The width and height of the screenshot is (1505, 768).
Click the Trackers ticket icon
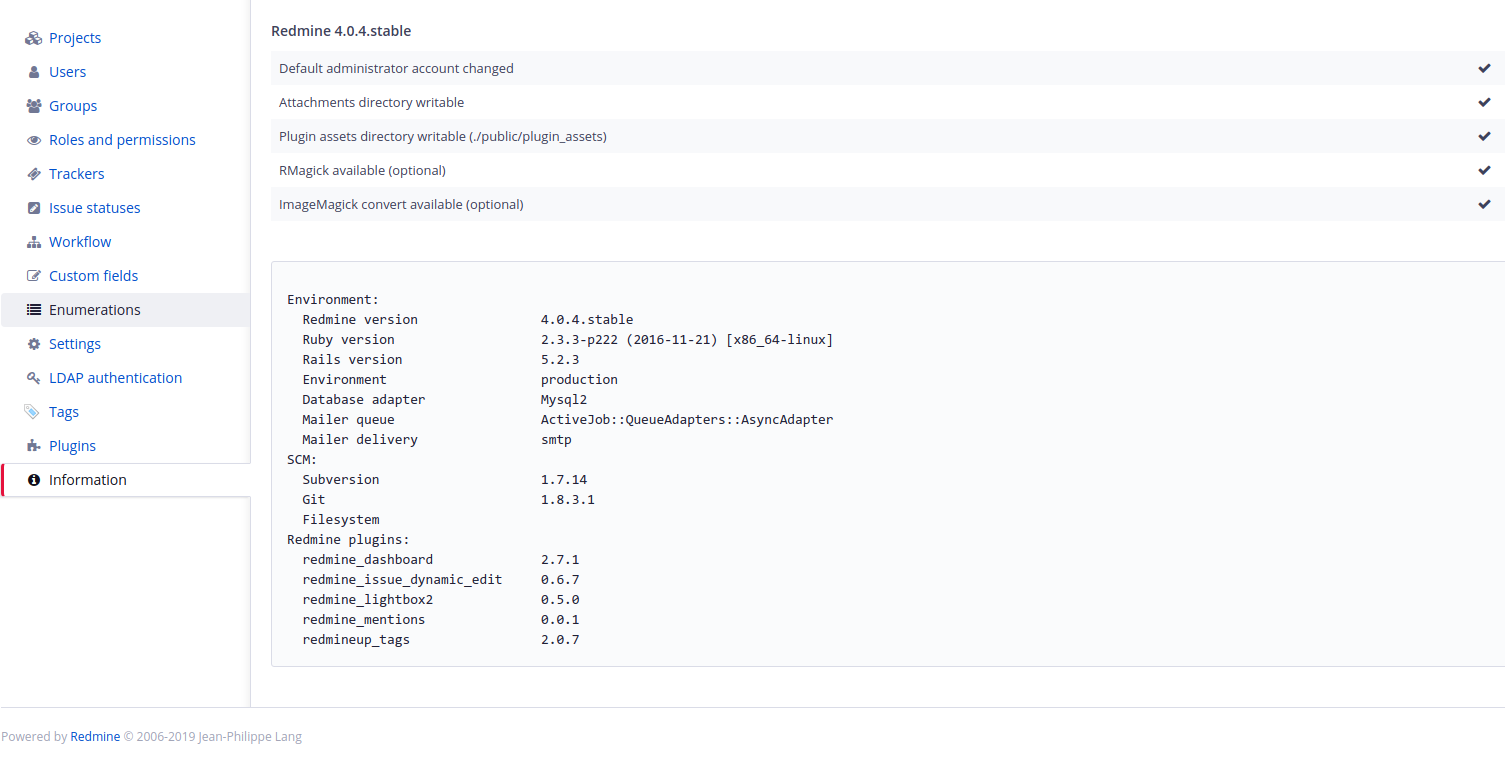(x=33, y=174)
